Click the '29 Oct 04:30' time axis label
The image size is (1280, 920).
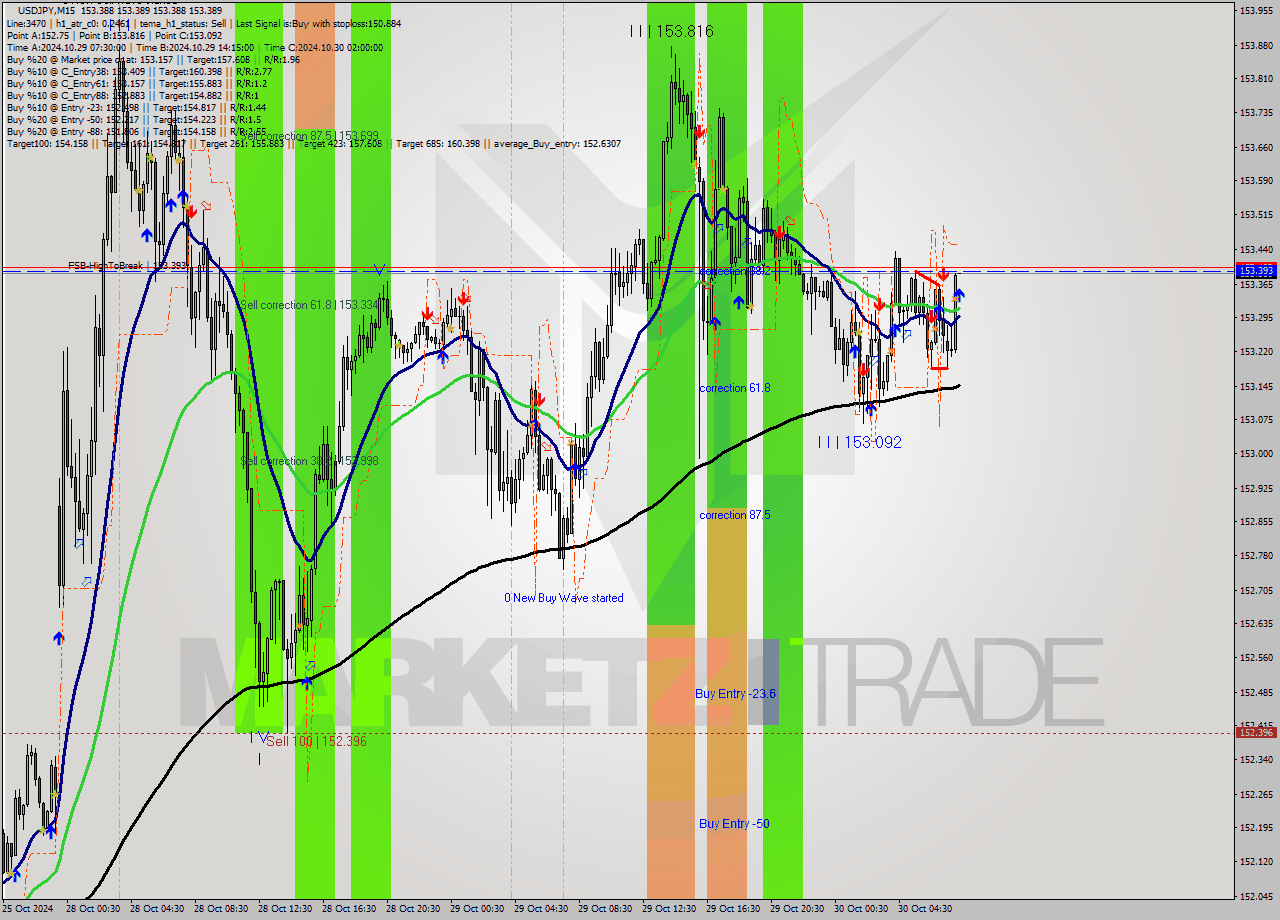coord(540,909)
